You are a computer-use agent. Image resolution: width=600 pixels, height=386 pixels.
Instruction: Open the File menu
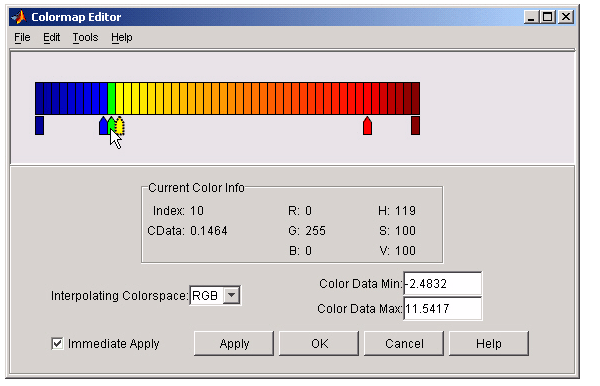(x=22, y=37)
